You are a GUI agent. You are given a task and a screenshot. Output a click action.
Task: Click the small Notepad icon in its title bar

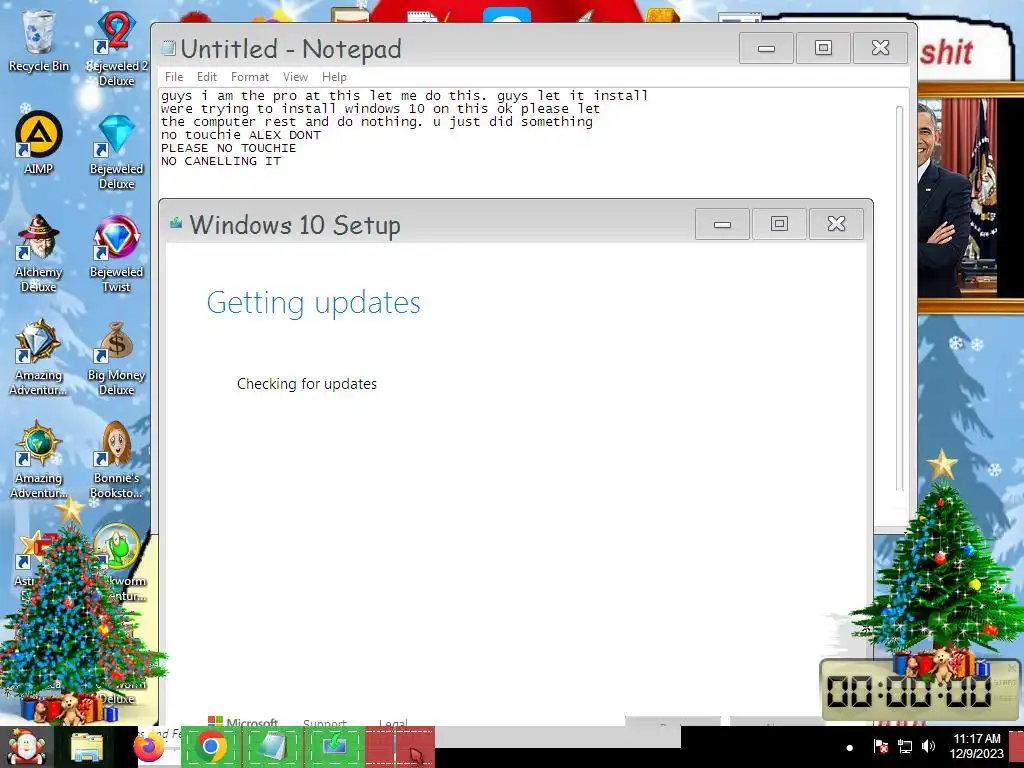168,48
